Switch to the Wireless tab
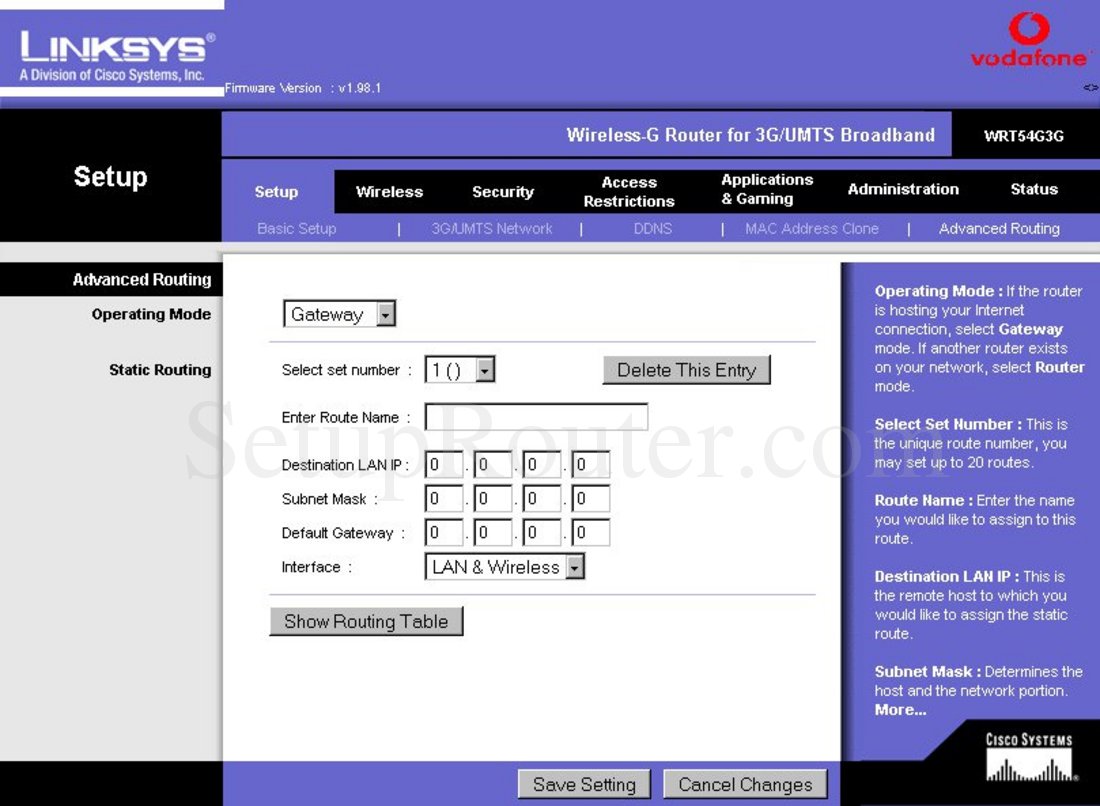 (x=389, y=192)
